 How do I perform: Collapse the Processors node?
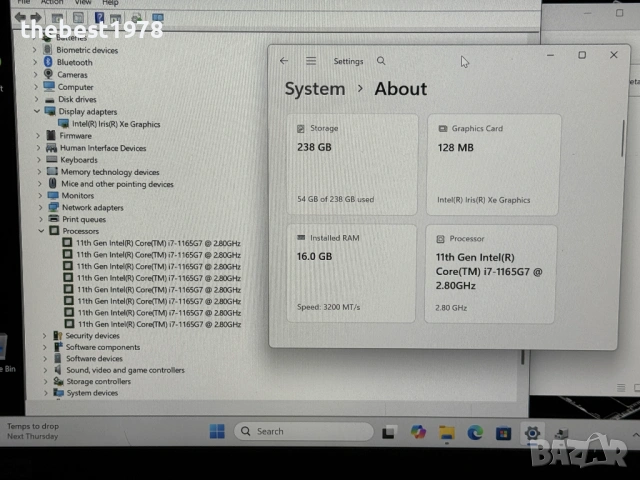[x=41, y=231]
